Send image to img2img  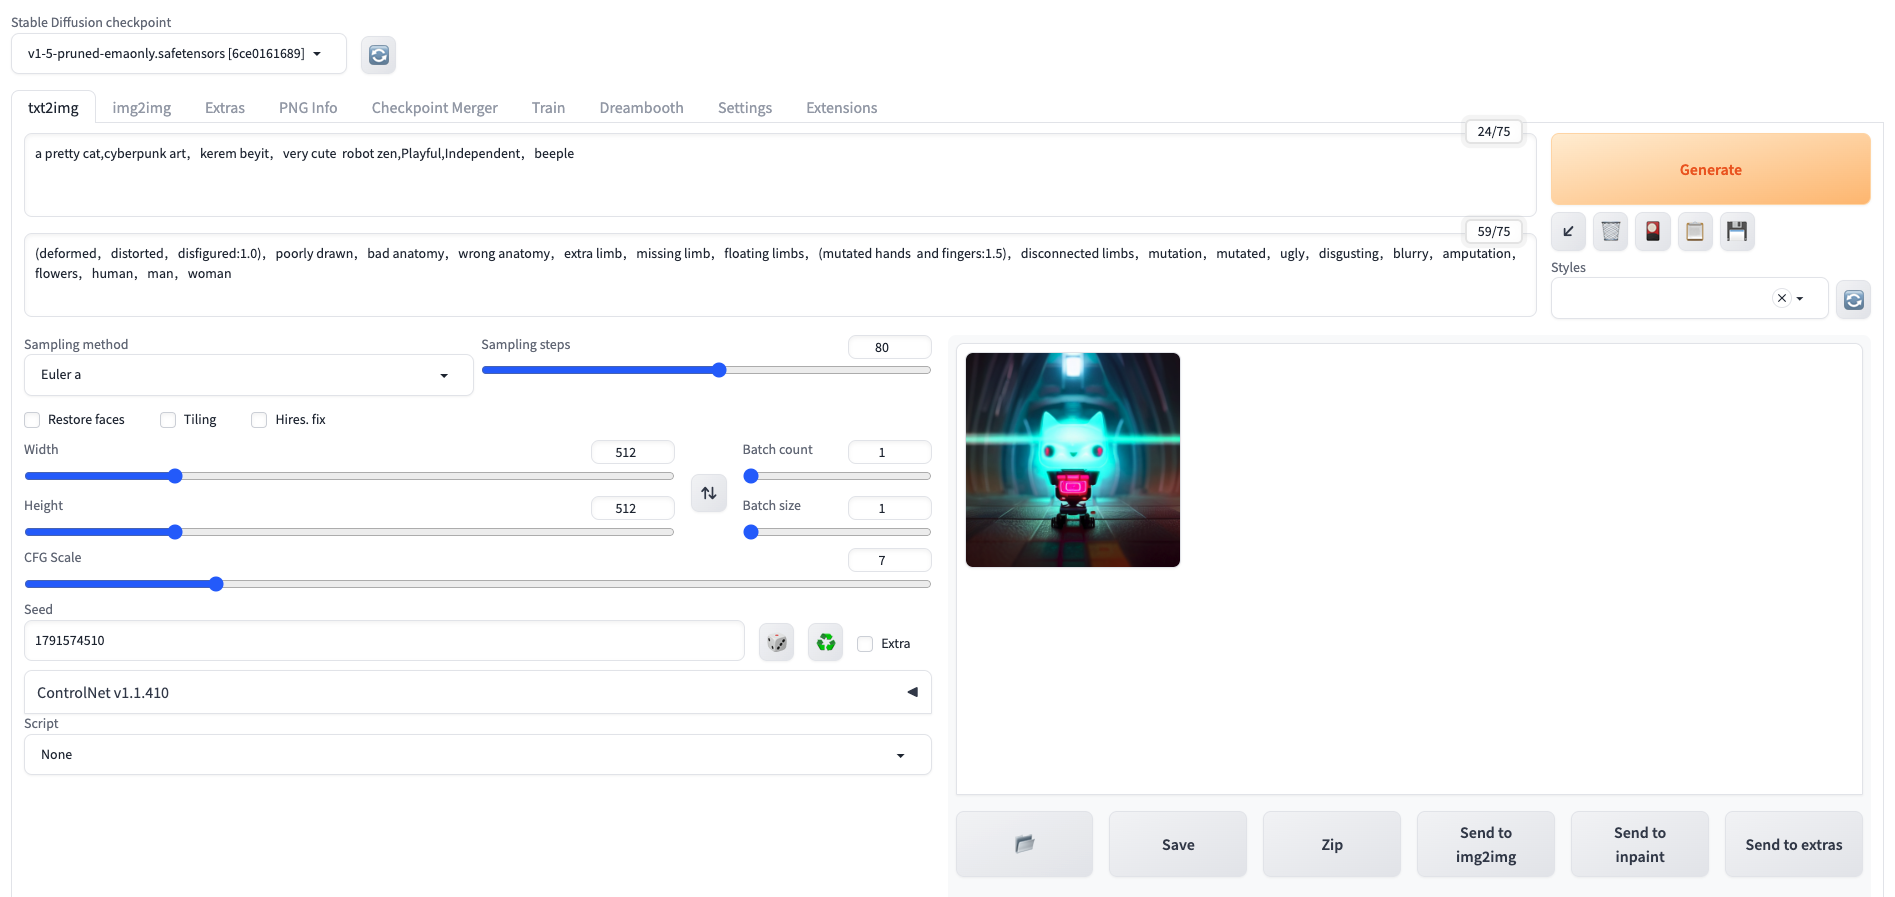(x=1486, y=844)
